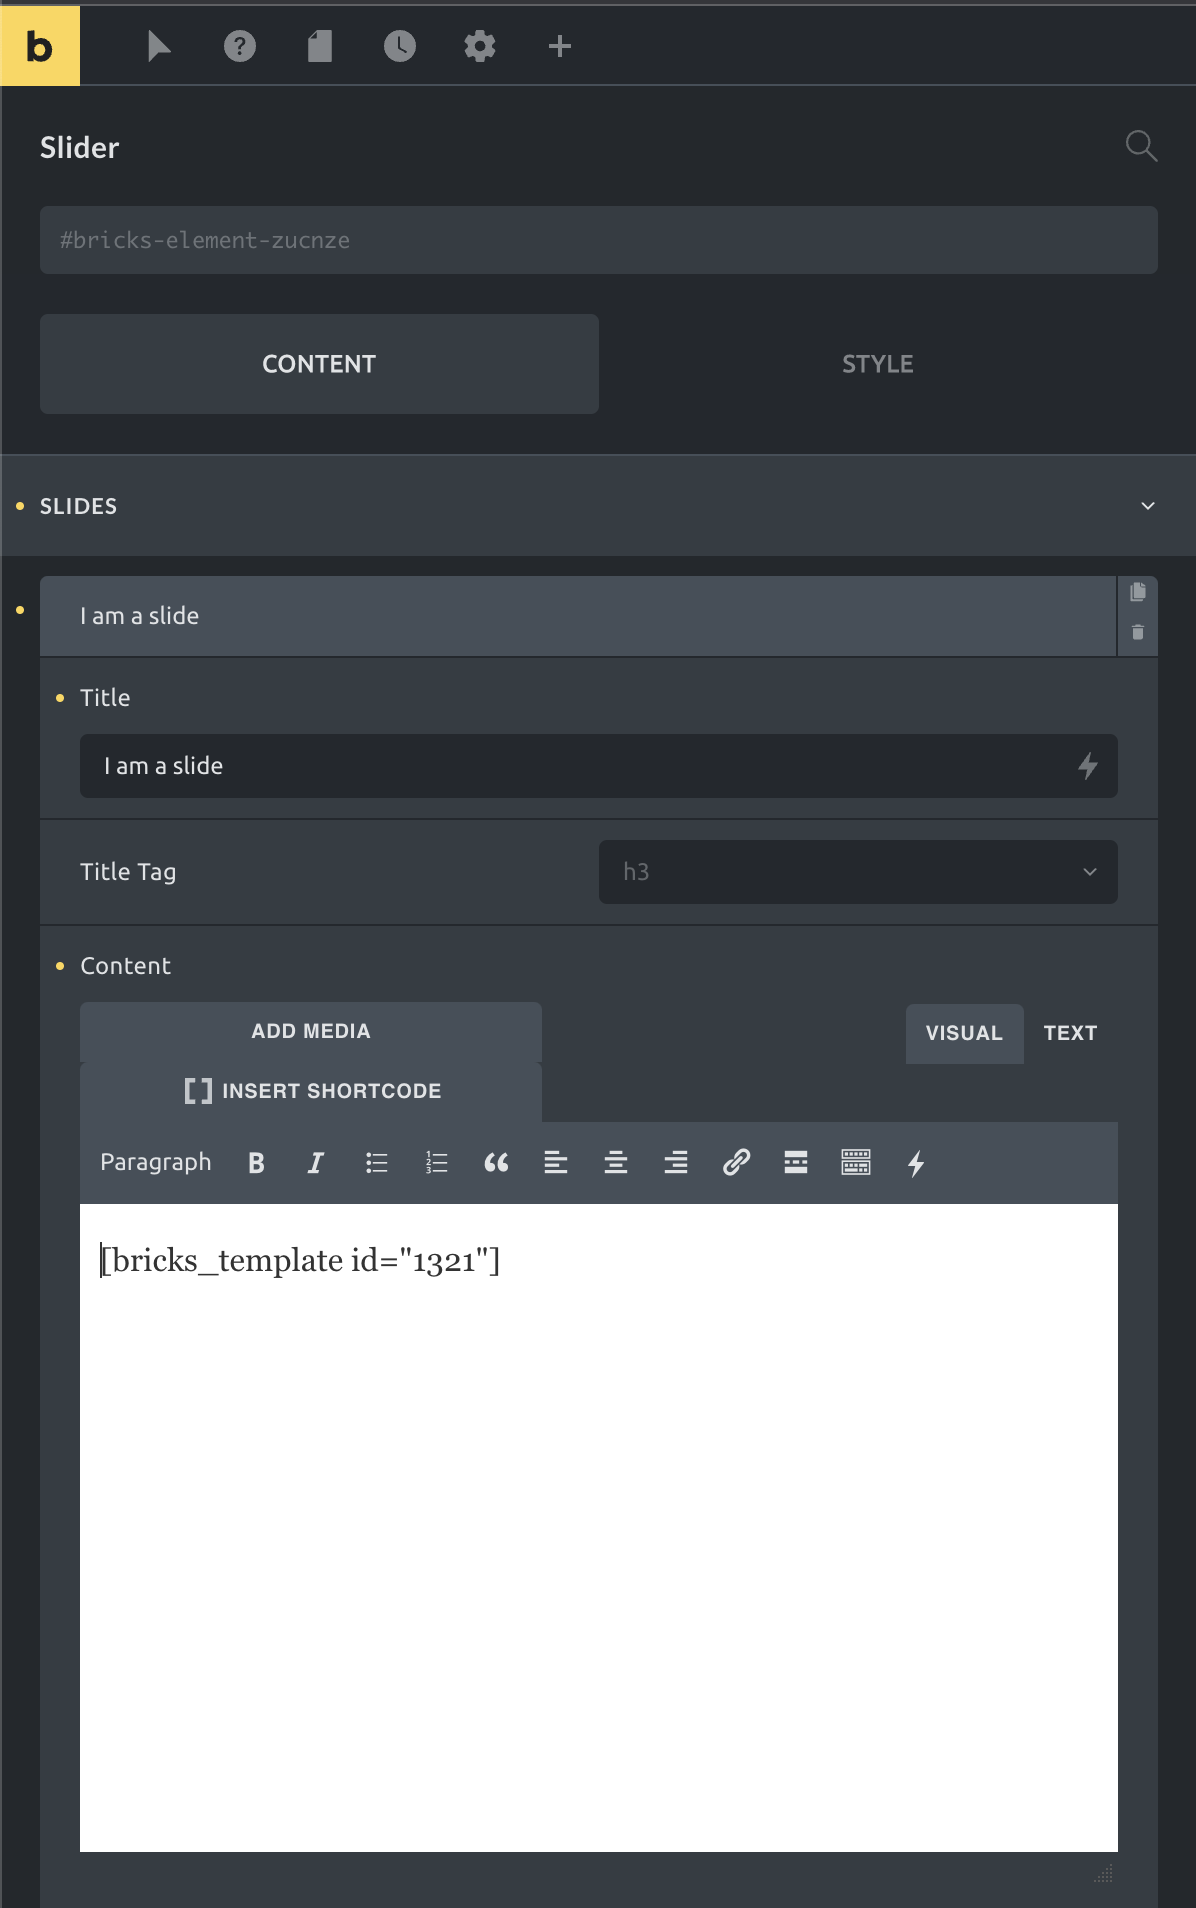Toggle the editor toolbar keyboard icon
This screenshot has width=1196, height=1908.
(x=856, y=1162)
